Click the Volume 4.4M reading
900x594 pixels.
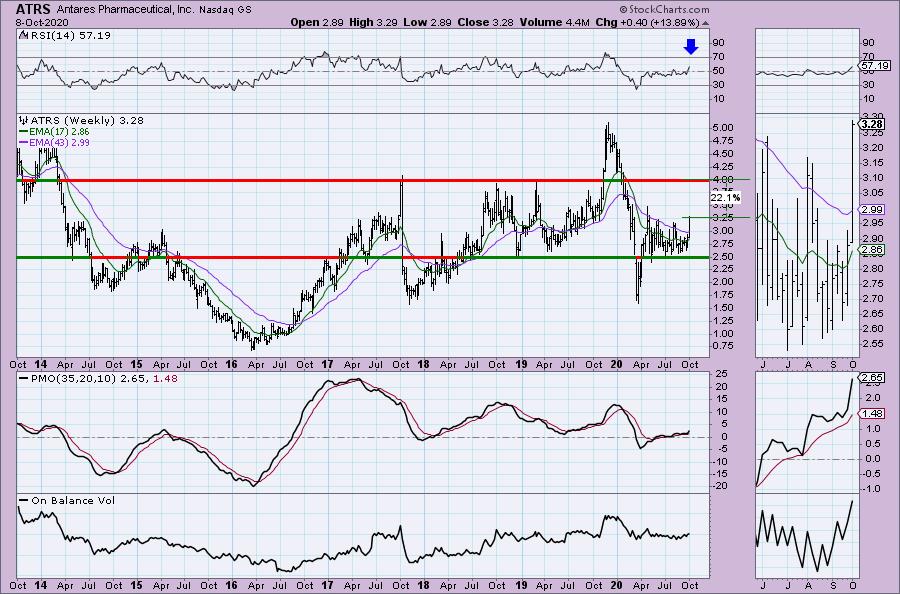pos(554,22)
